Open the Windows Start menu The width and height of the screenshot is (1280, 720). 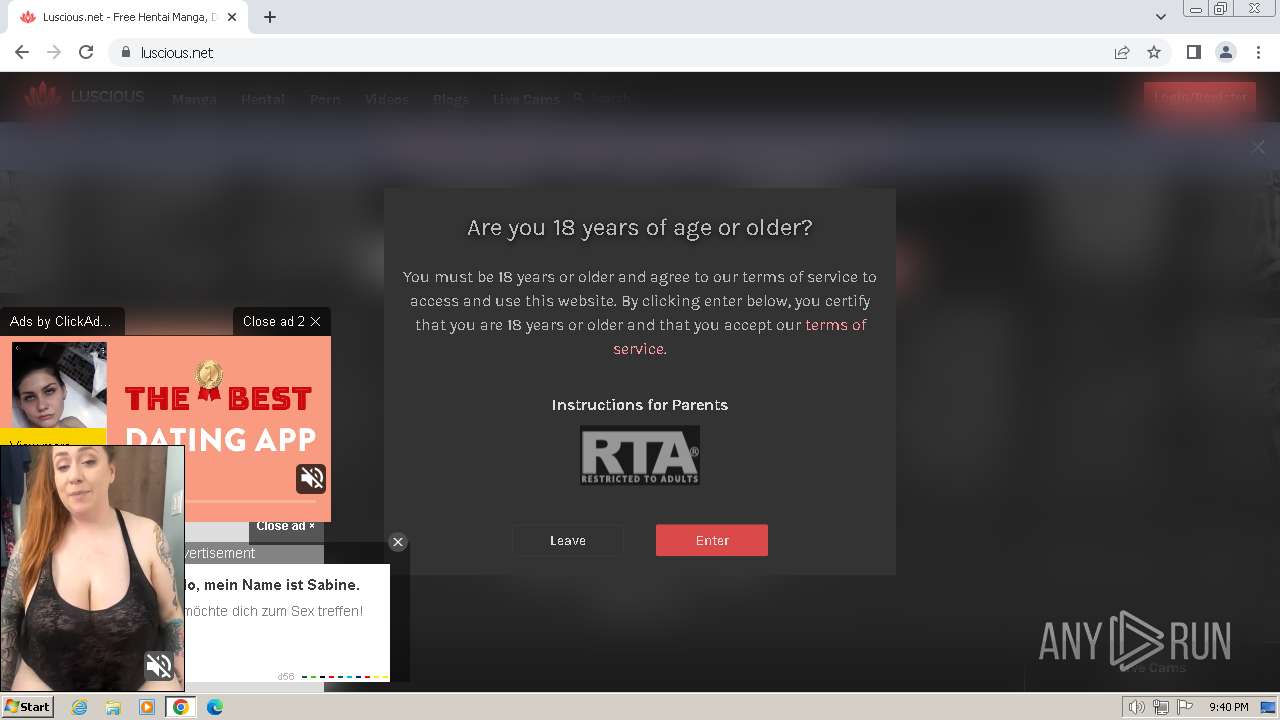[x=27, y=707]
